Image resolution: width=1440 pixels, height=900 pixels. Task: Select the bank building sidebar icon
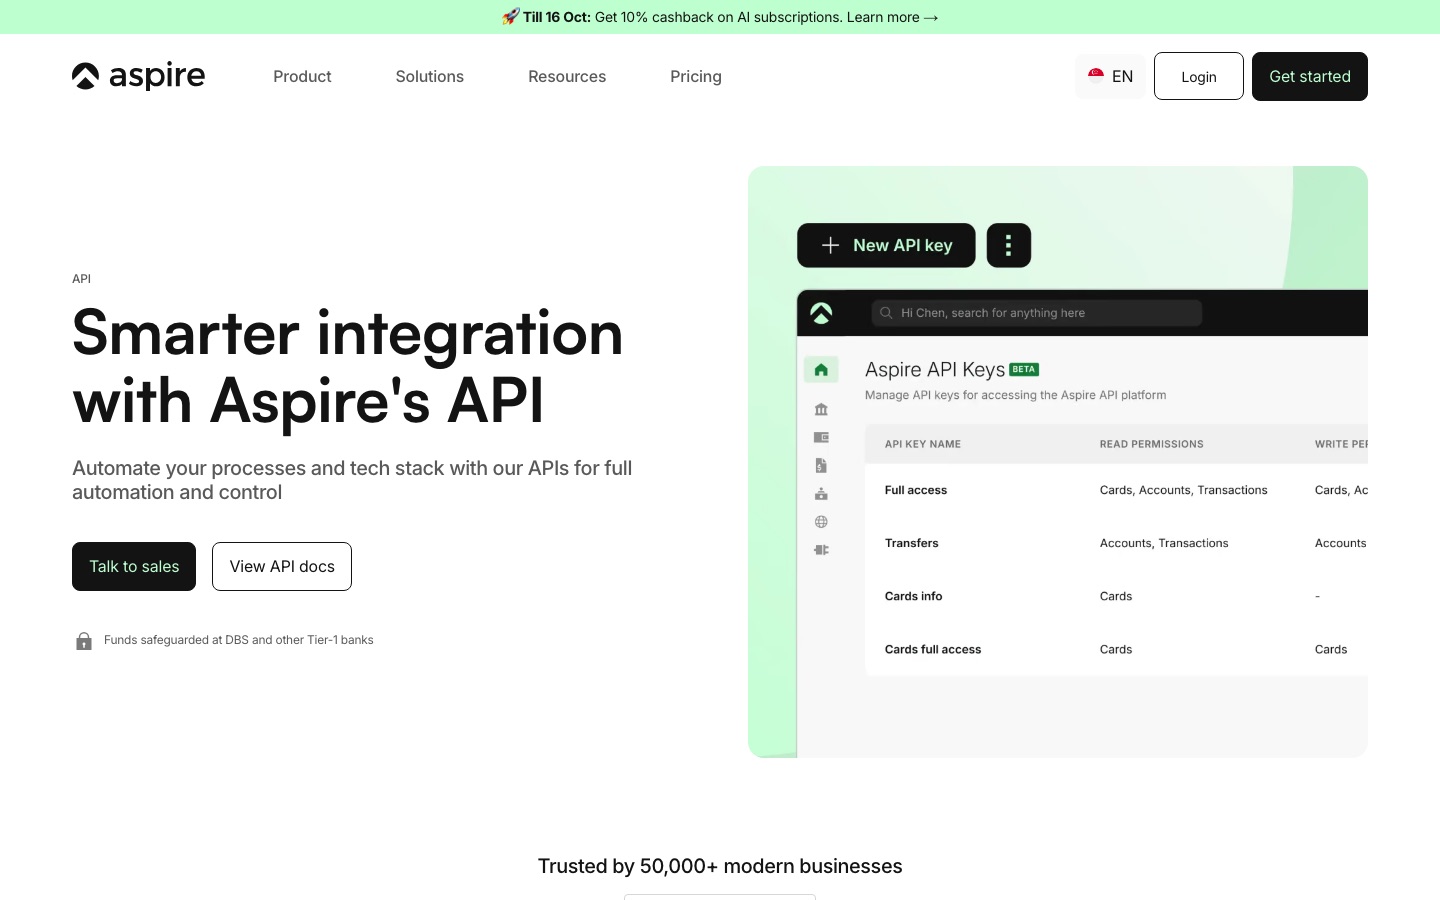tap(821, 409)
